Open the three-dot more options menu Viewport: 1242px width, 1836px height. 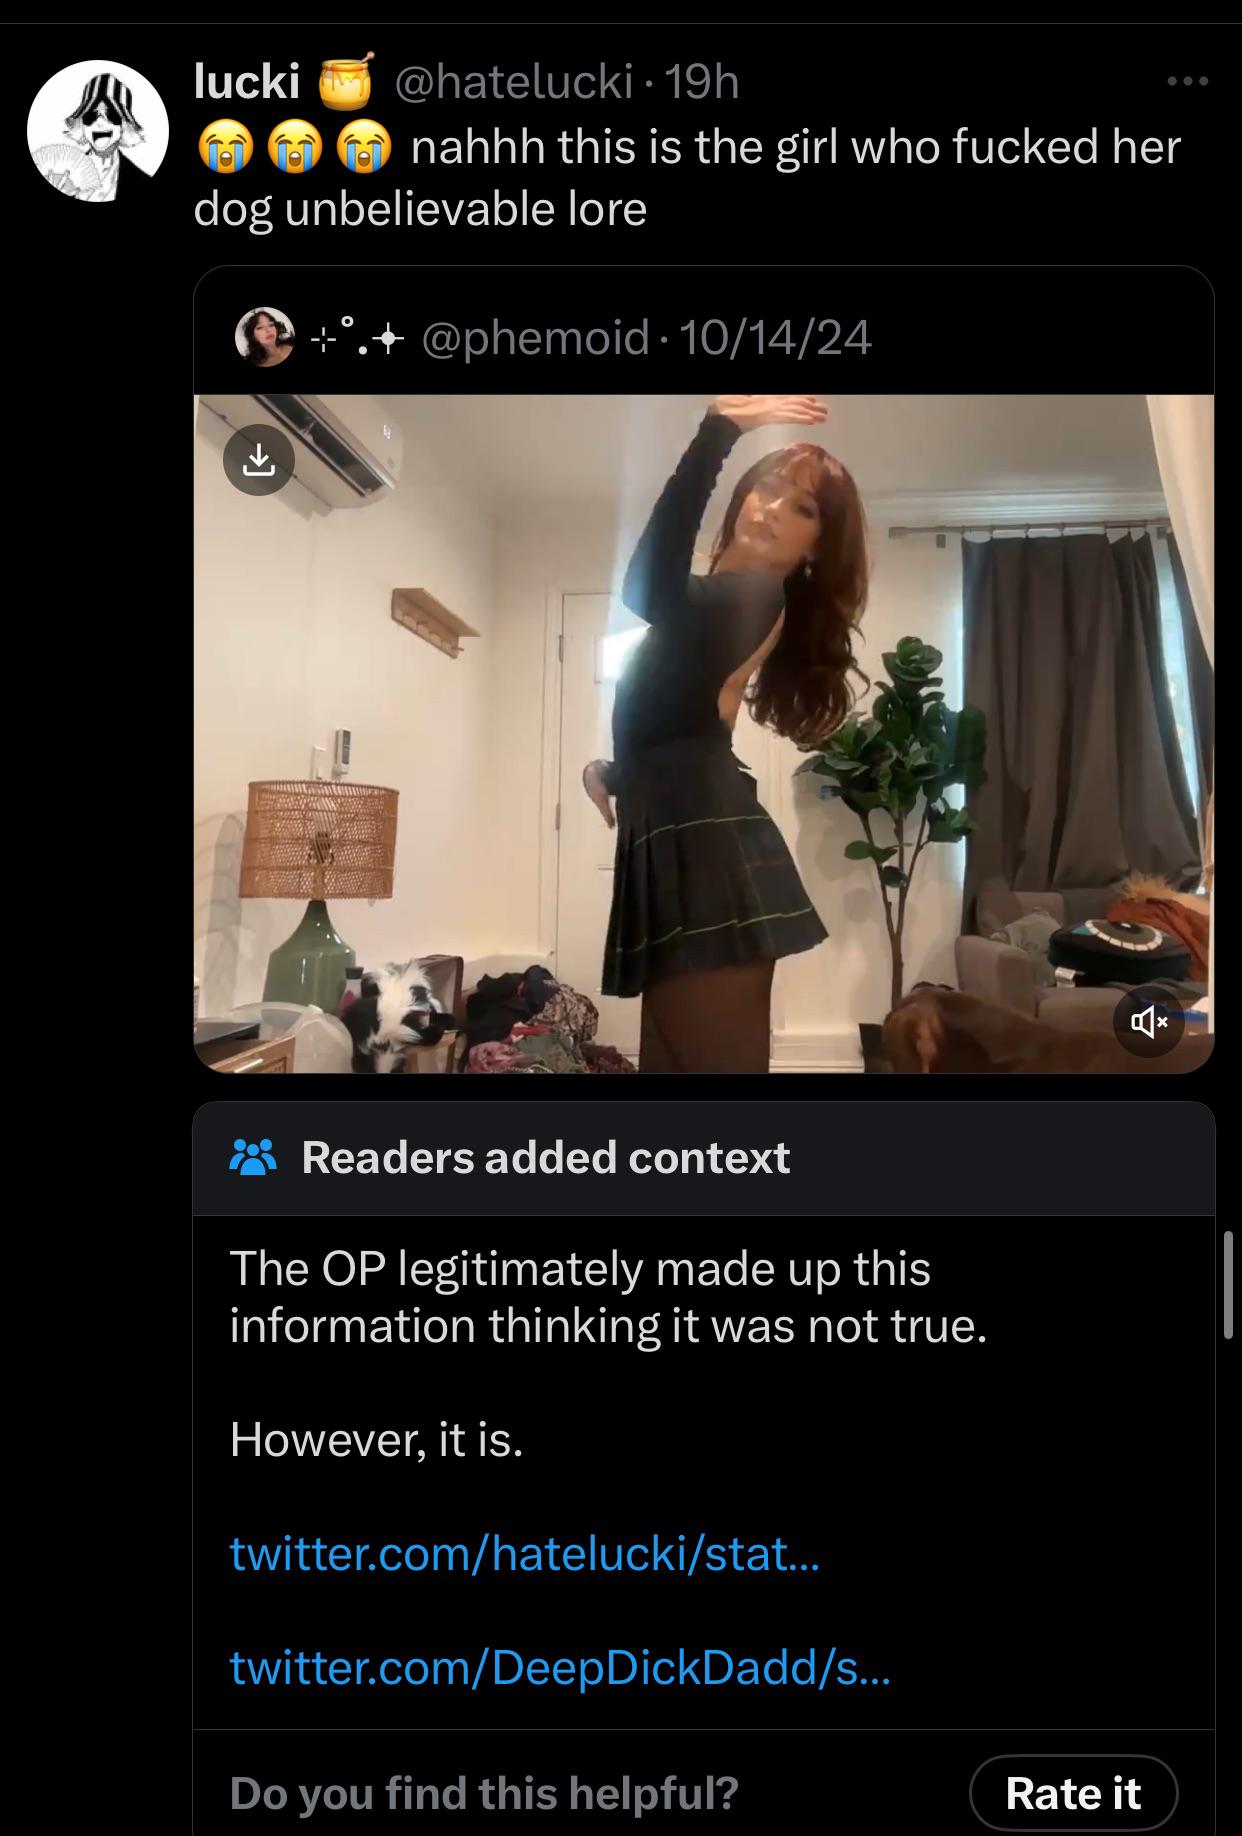pos(1188,81)
